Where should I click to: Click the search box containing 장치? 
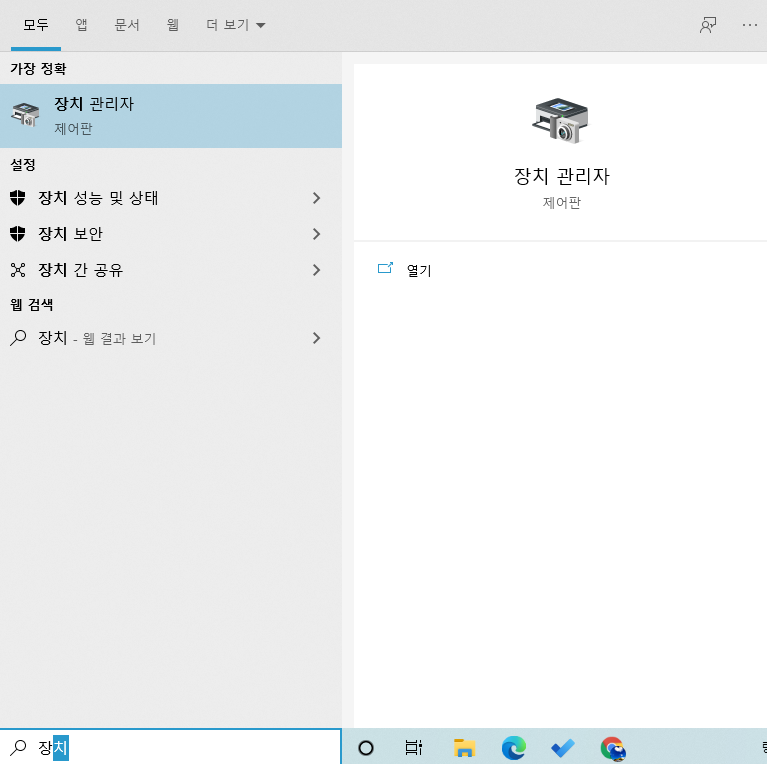click(171, 747)
